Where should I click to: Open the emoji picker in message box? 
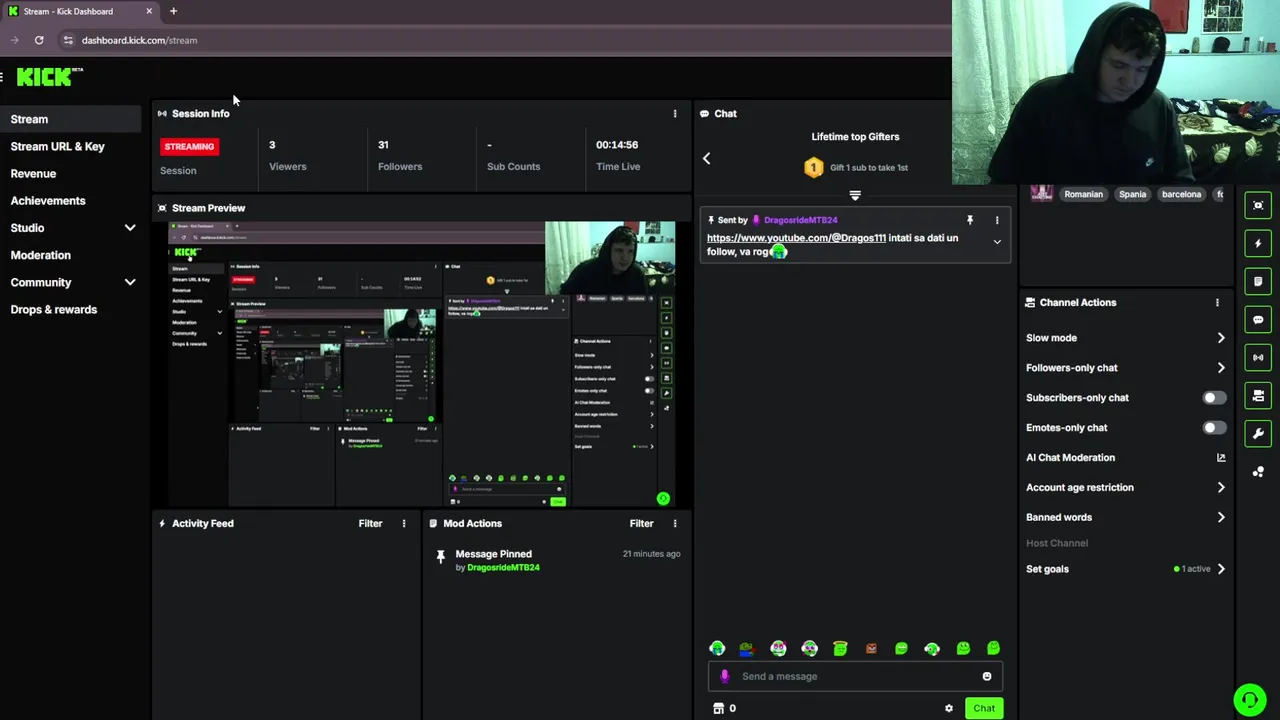pos(987,676)
